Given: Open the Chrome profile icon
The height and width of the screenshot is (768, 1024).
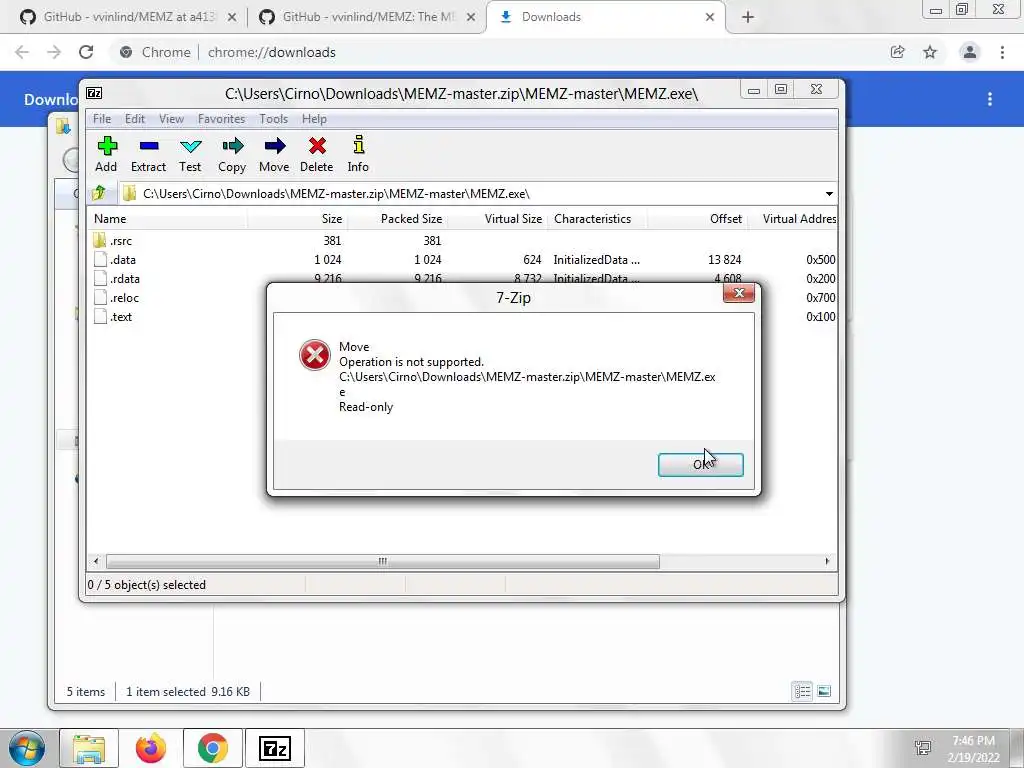Looking at the screenshot, I should click(x=970, y=52).
